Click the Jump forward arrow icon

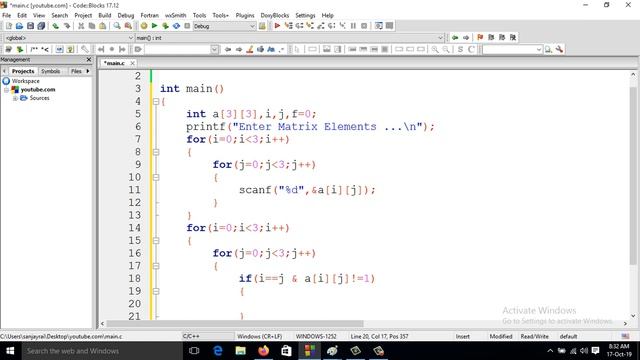coord(466,38)
